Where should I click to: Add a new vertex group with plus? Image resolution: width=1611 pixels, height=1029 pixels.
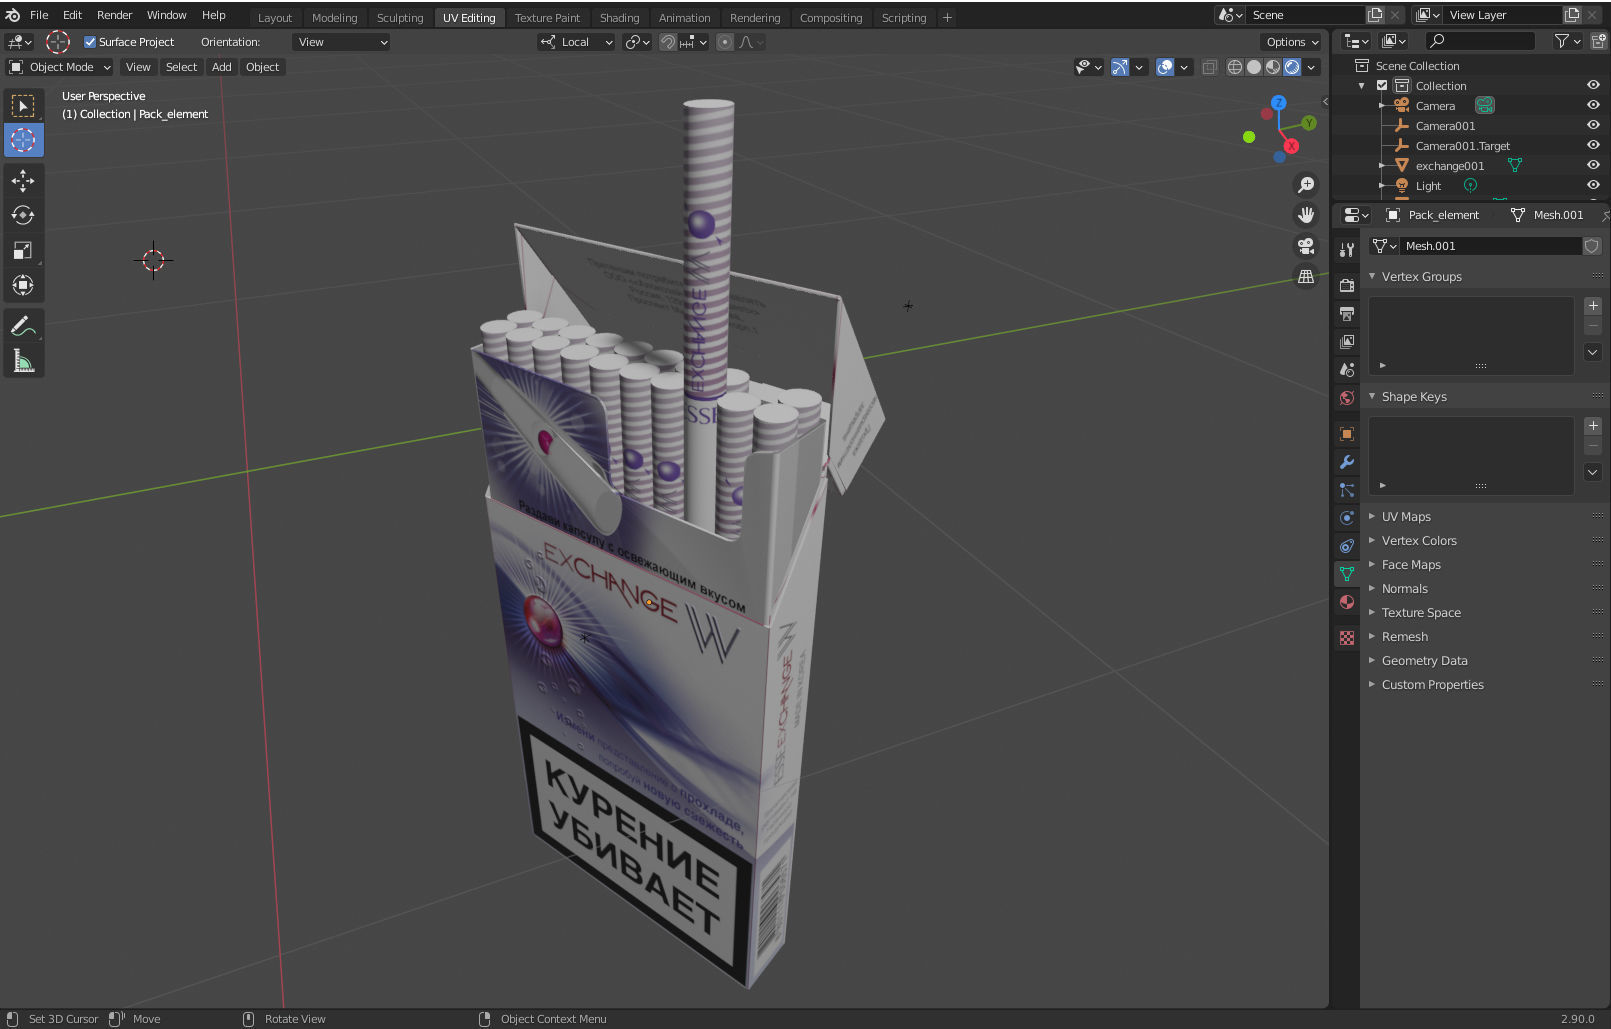click(x=1593, y=306)
